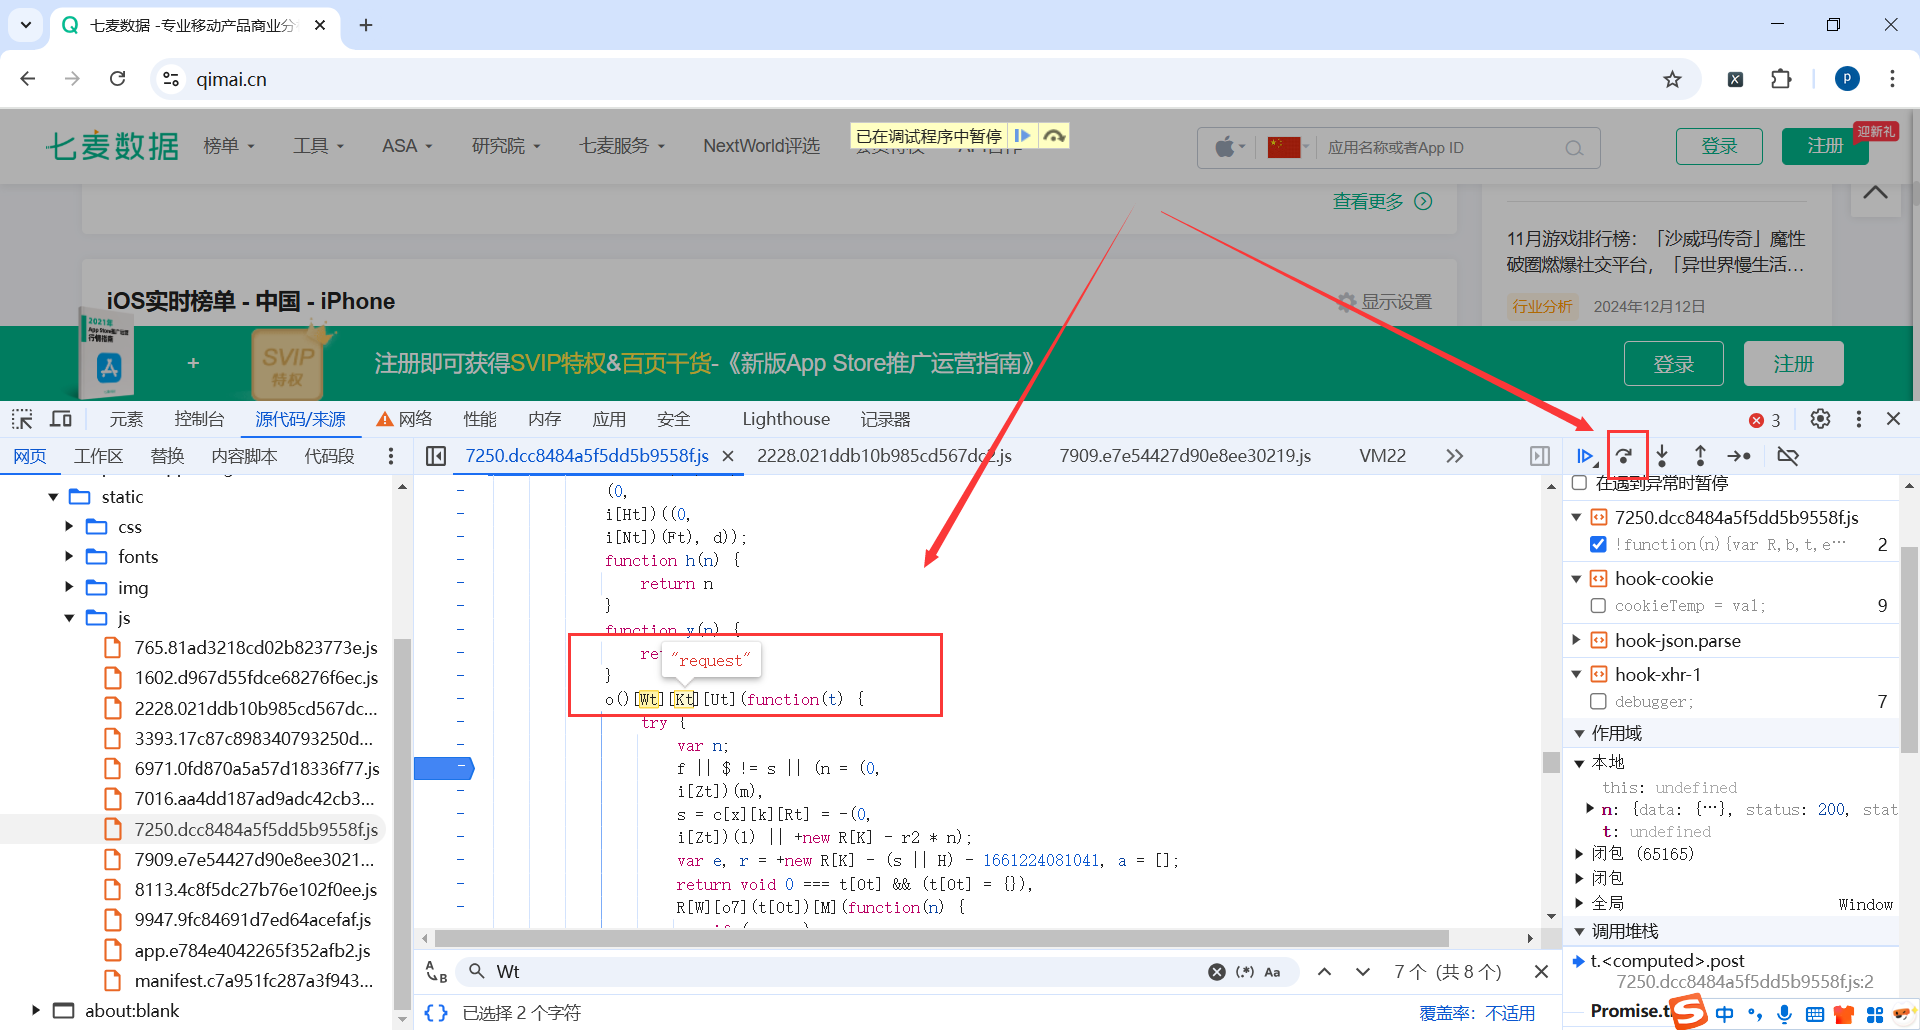Toggle match case in search
Image resolution: width=1920 pixels, height=1030 pixels.
[x=1272, y=972]
